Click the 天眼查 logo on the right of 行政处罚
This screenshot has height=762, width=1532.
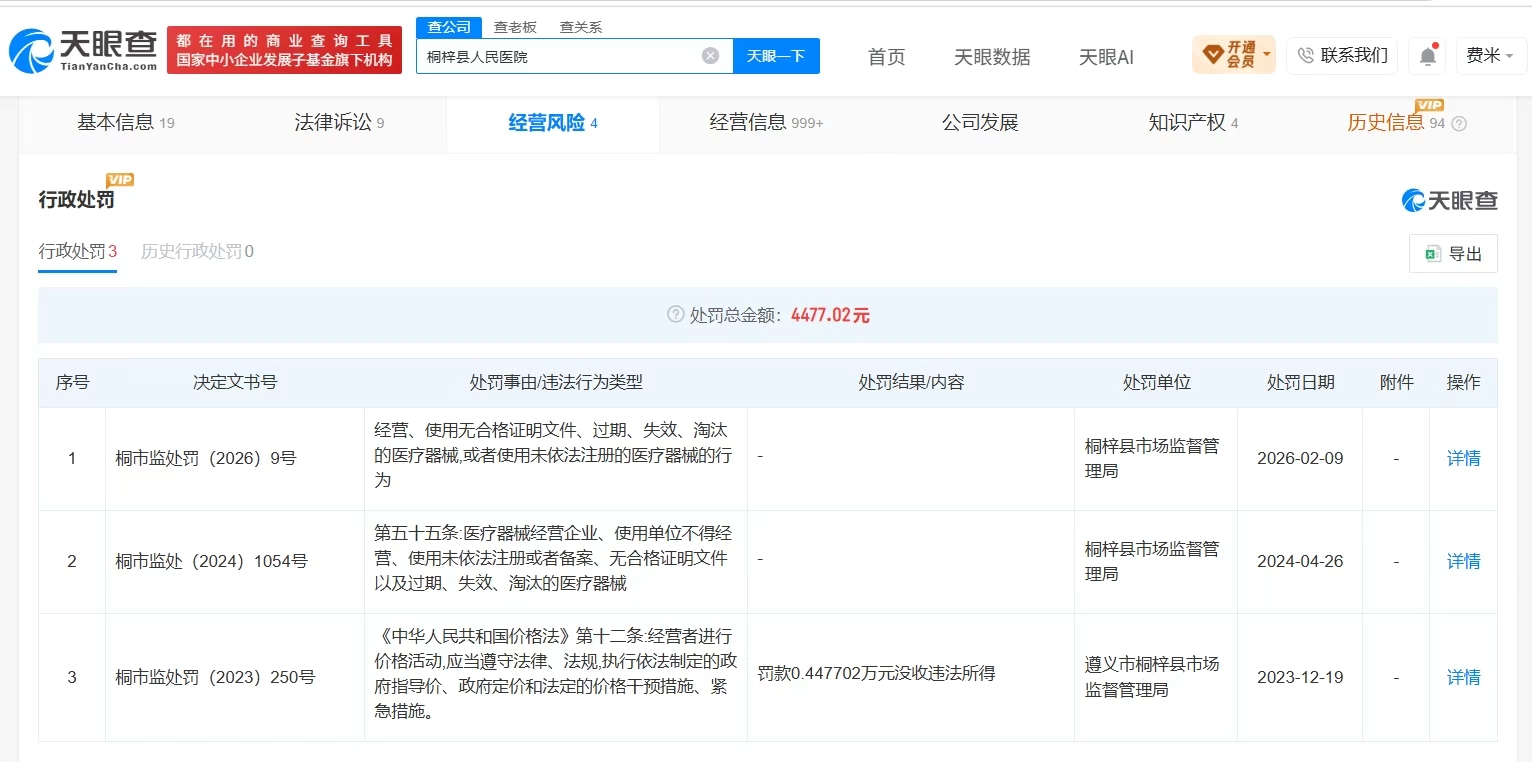[1449, 200]
